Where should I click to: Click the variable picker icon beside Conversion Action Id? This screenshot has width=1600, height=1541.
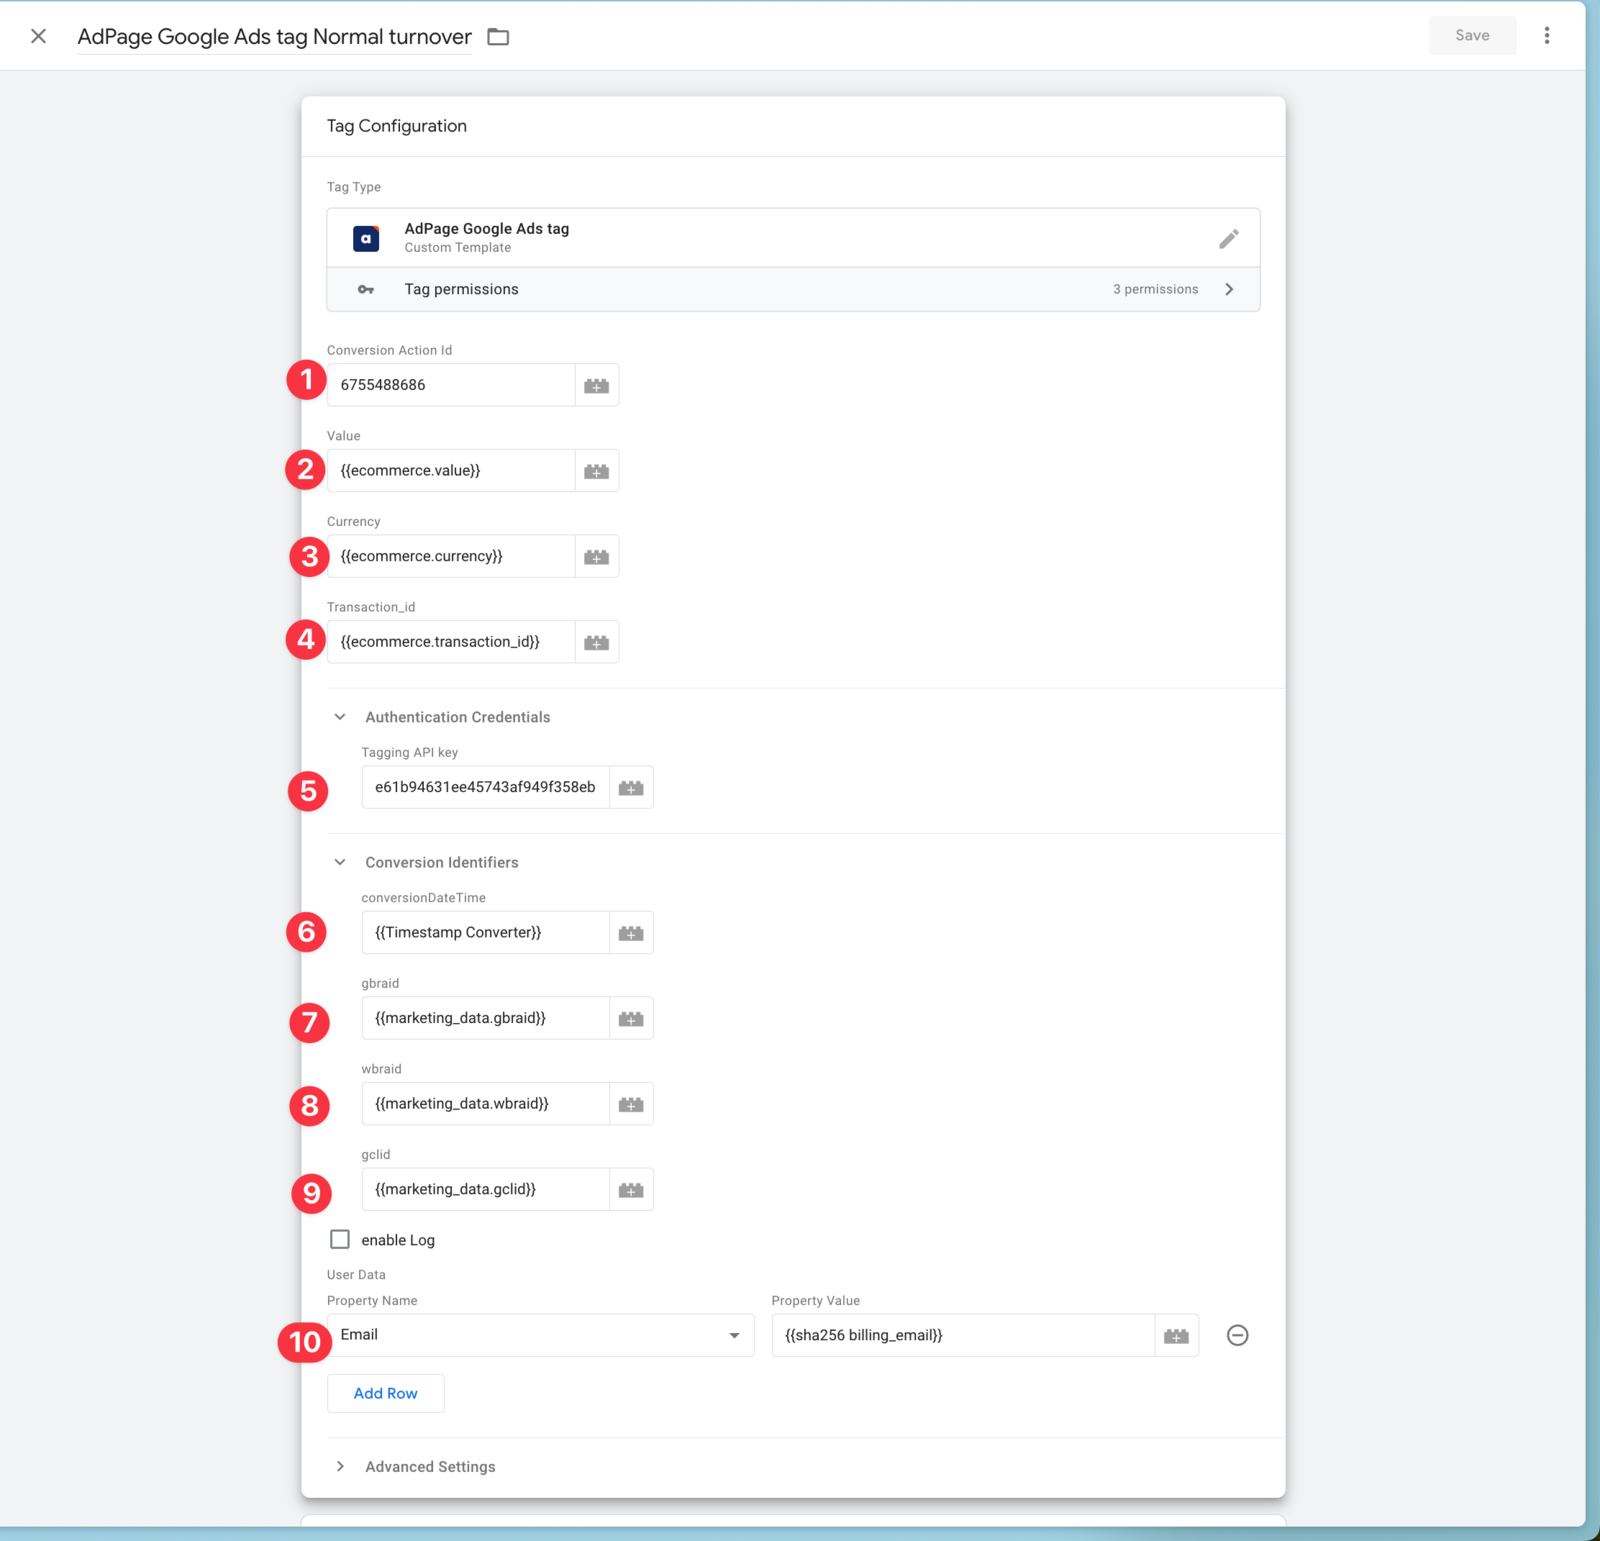tap(596, 386)
